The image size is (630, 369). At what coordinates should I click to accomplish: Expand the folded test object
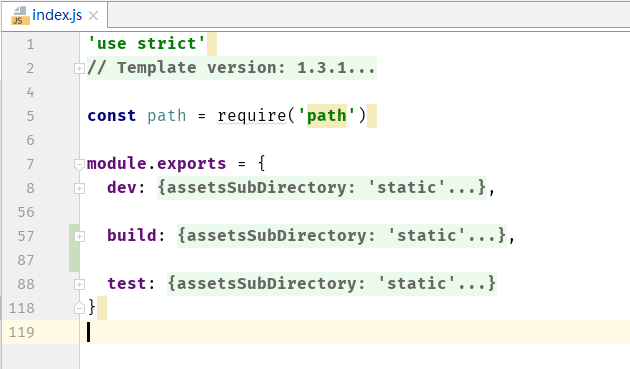pyautogui.click(x=79, y=284)
